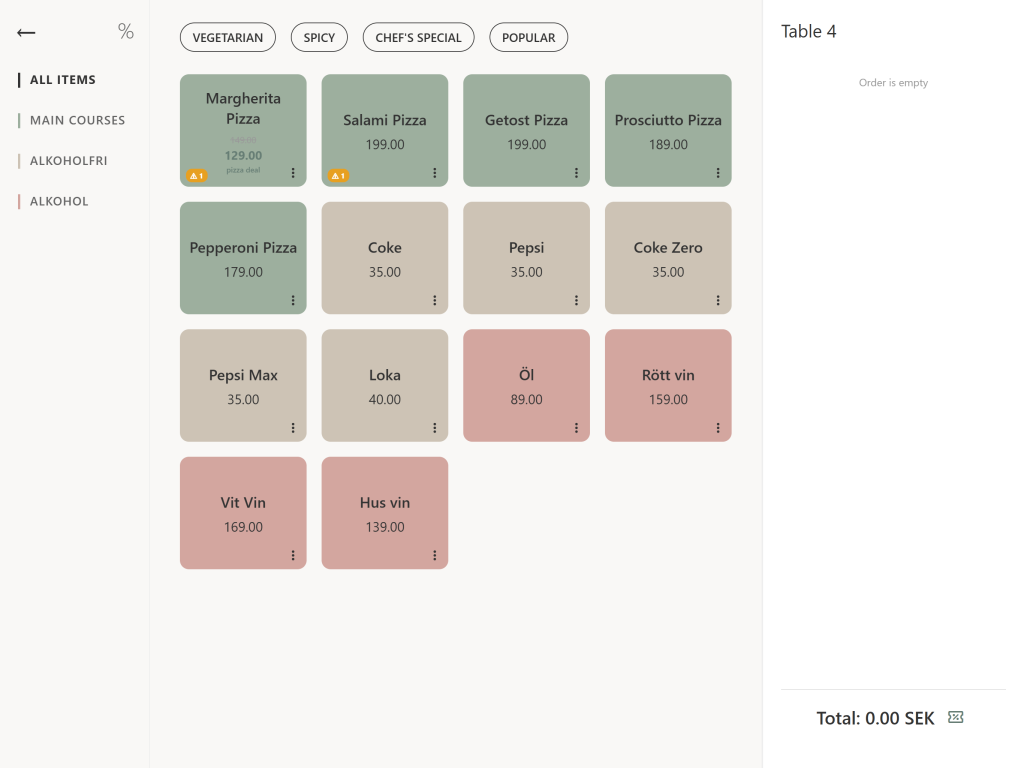Viewport: 1024px width, 768px height.
Task: Add Rött vin to the order
Action: [668, 385]
